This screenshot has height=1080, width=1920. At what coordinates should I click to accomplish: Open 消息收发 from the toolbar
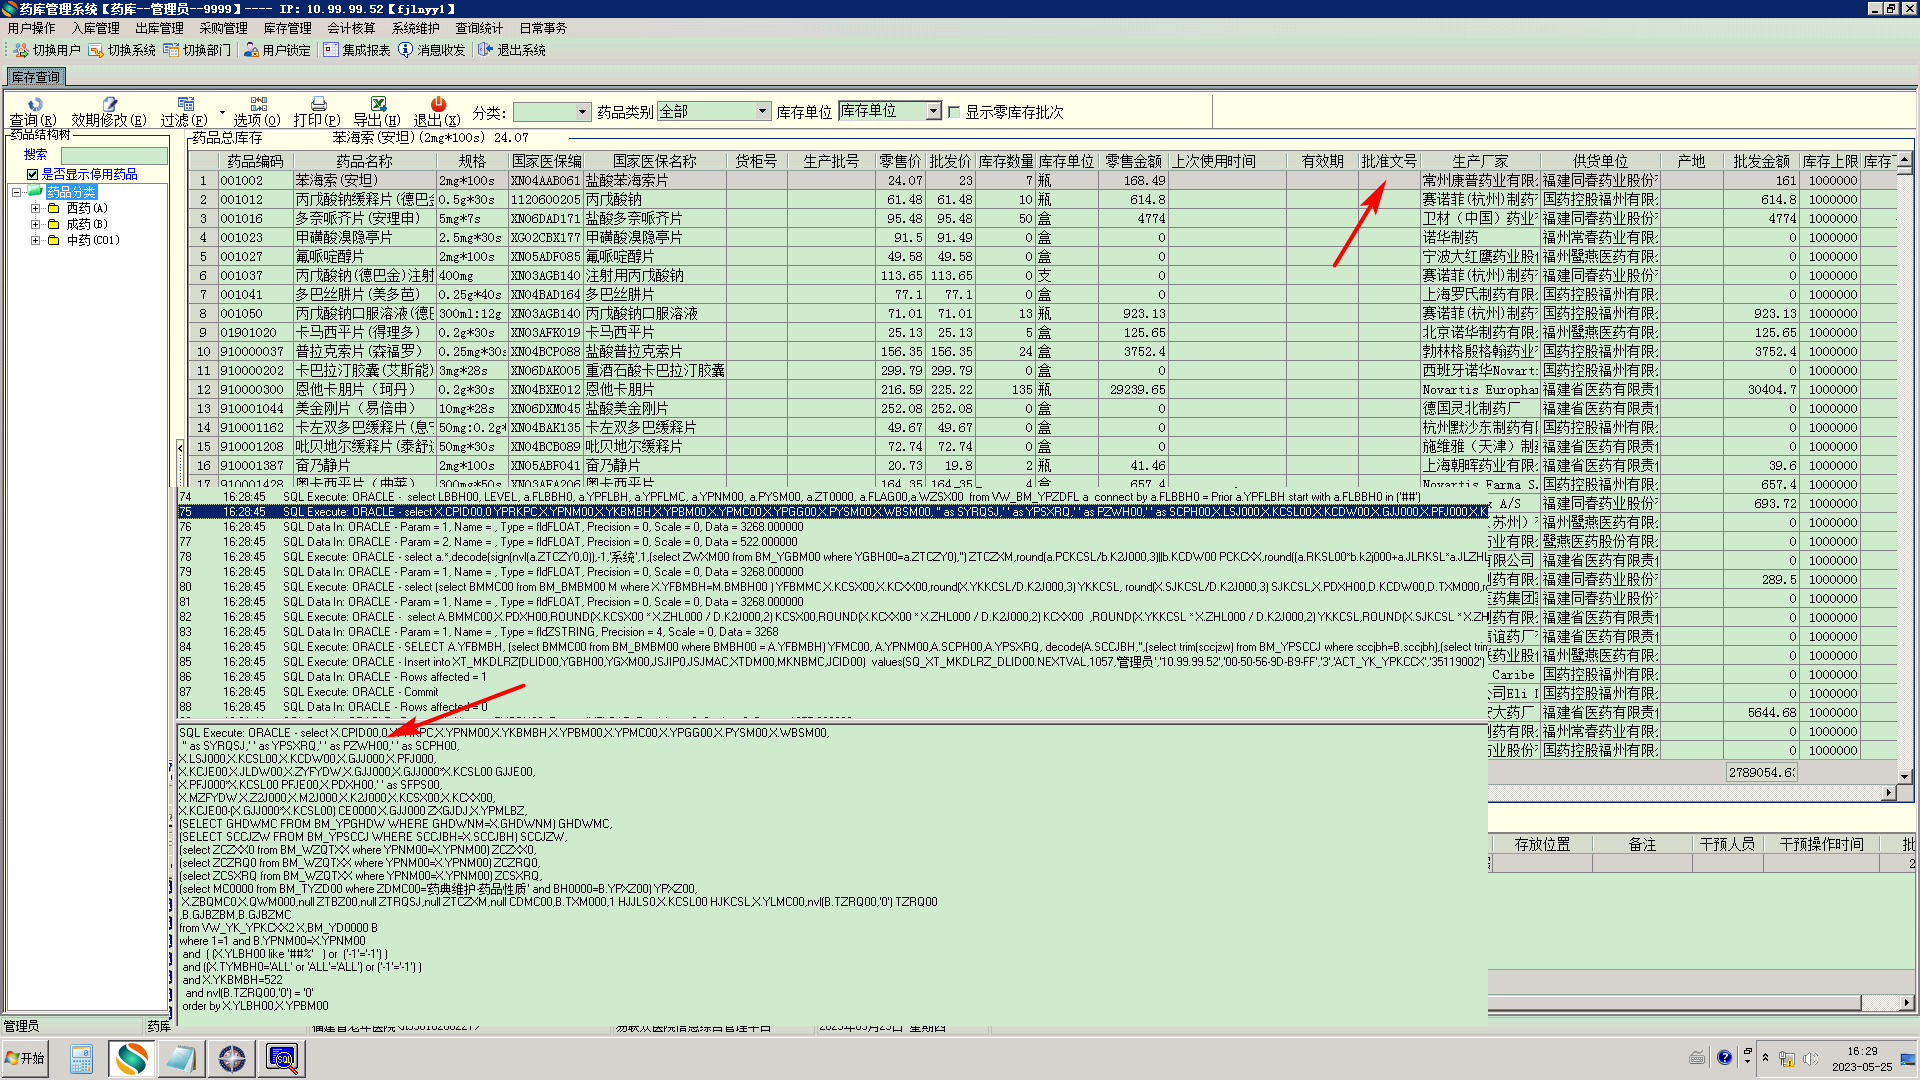[431, 50]
